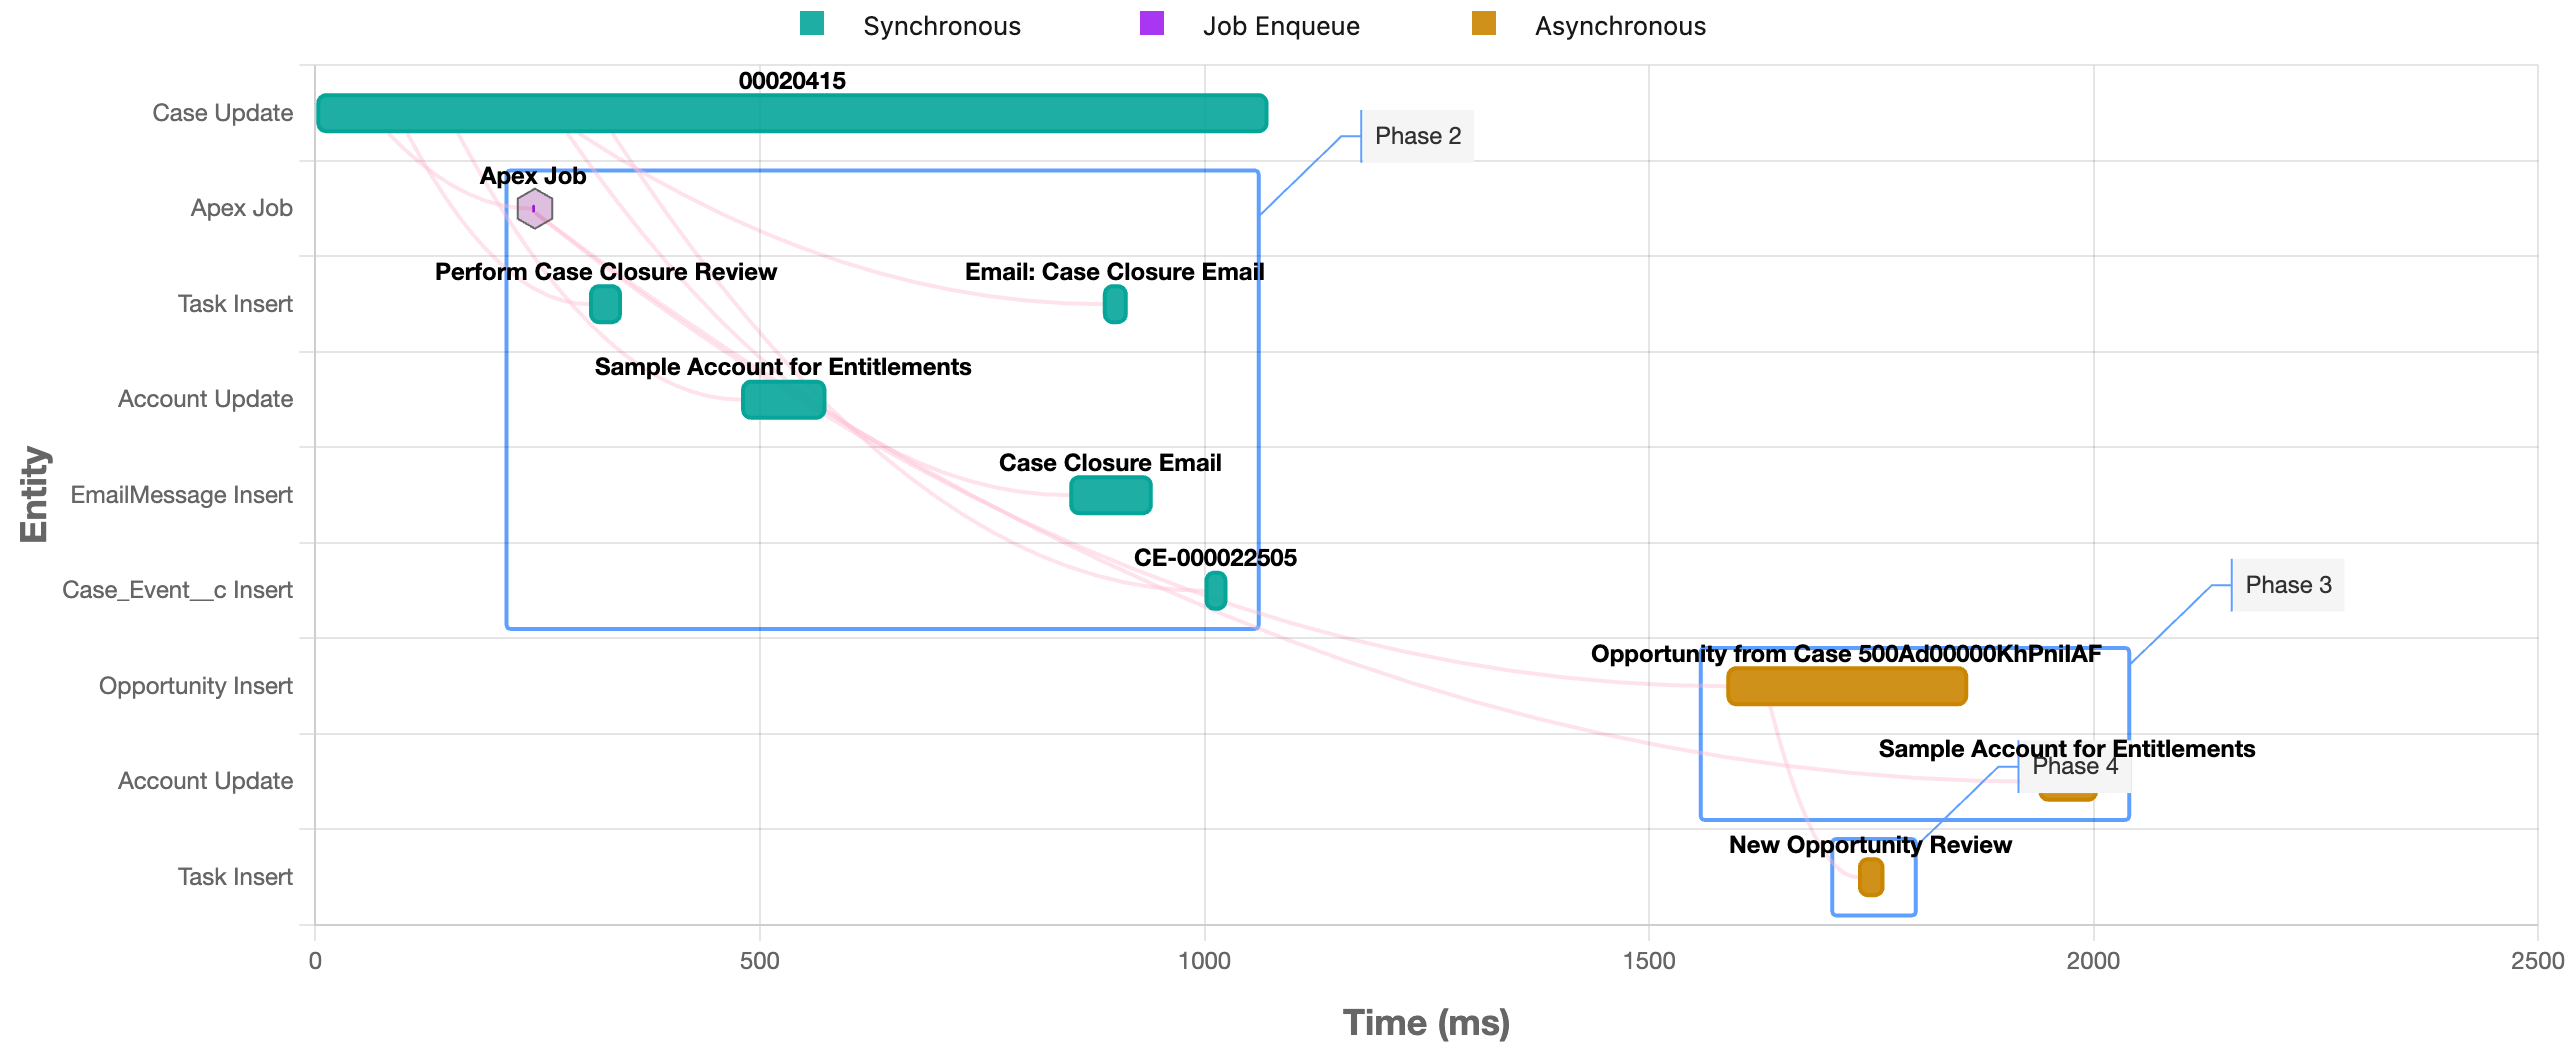Screen dimensions: 2574x1054
Task: Select the Email: Case Closure Email task bar
Action: tap(1114, 304)
